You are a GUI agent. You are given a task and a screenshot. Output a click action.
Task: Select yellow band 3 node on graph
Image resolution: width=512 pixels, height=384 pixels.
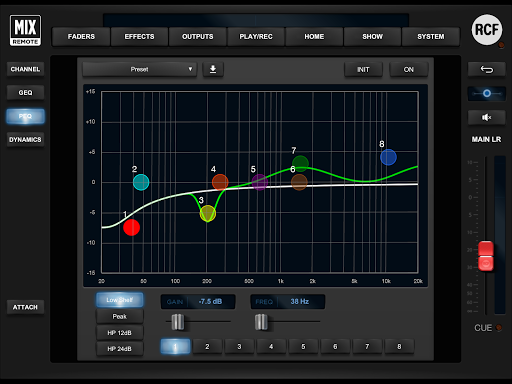[x=208, y=213]
